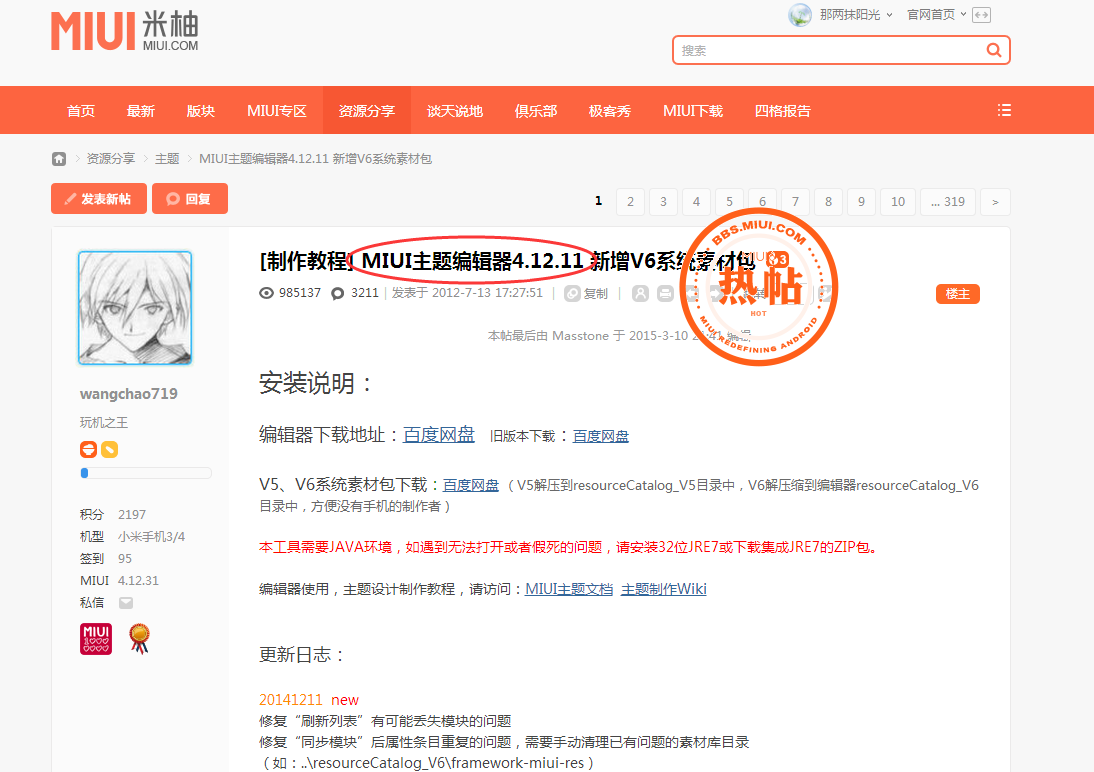The image size is (1094, 772).
Task: Click the MIUI 米柚 logo
Action: pyautogui.click(x=125, y=31)
